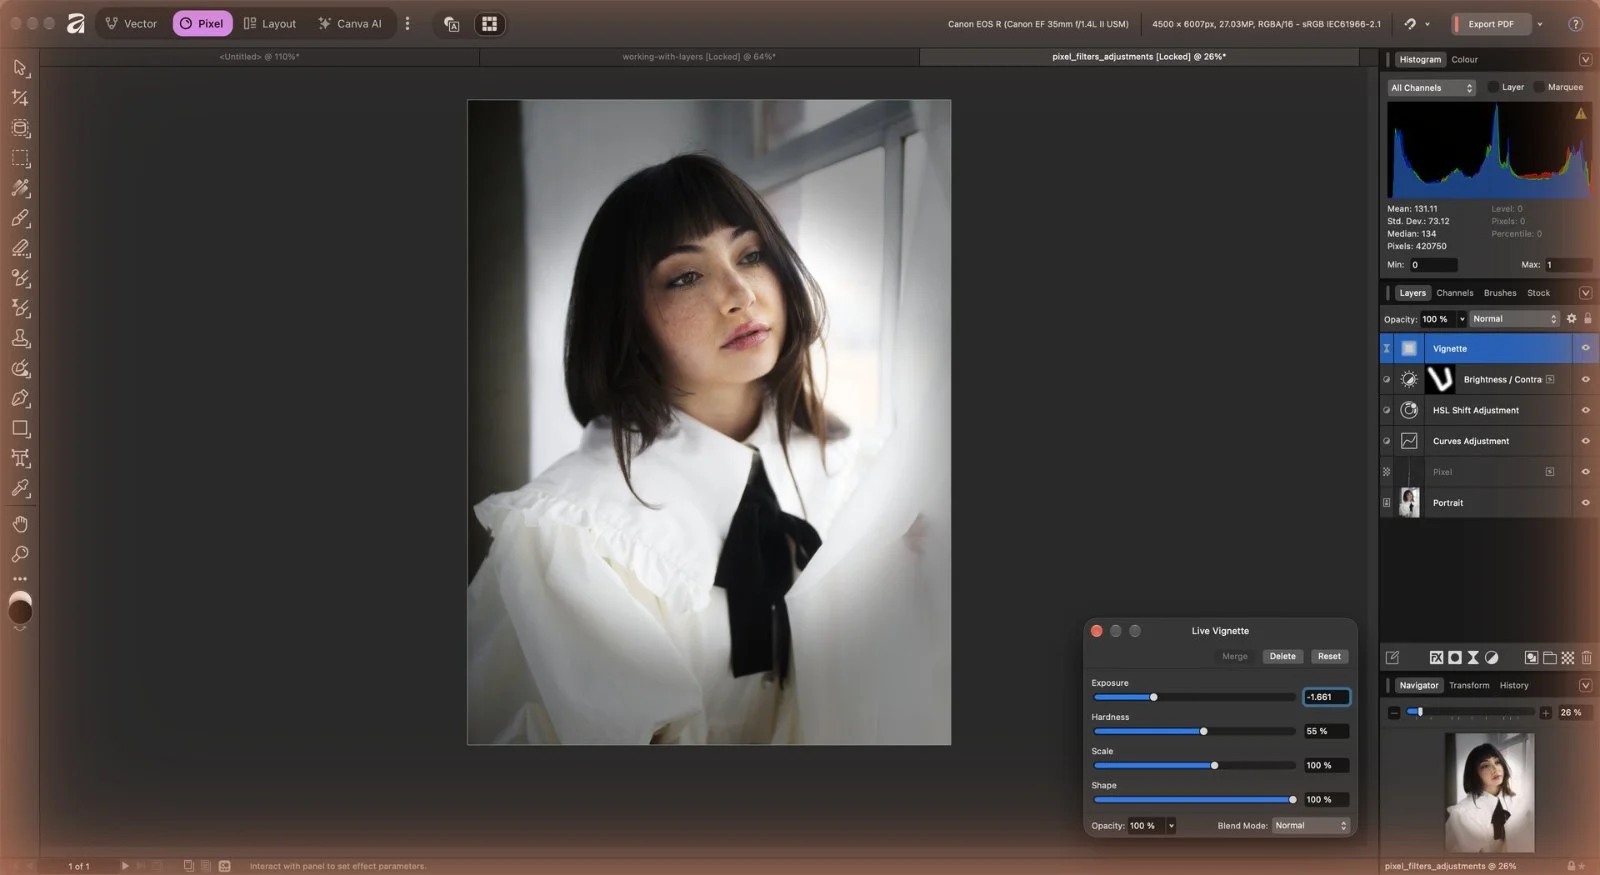The width and height of the screenshot is (1600, 875).
Task: Switch to the Vector studio
Action: 132,24
